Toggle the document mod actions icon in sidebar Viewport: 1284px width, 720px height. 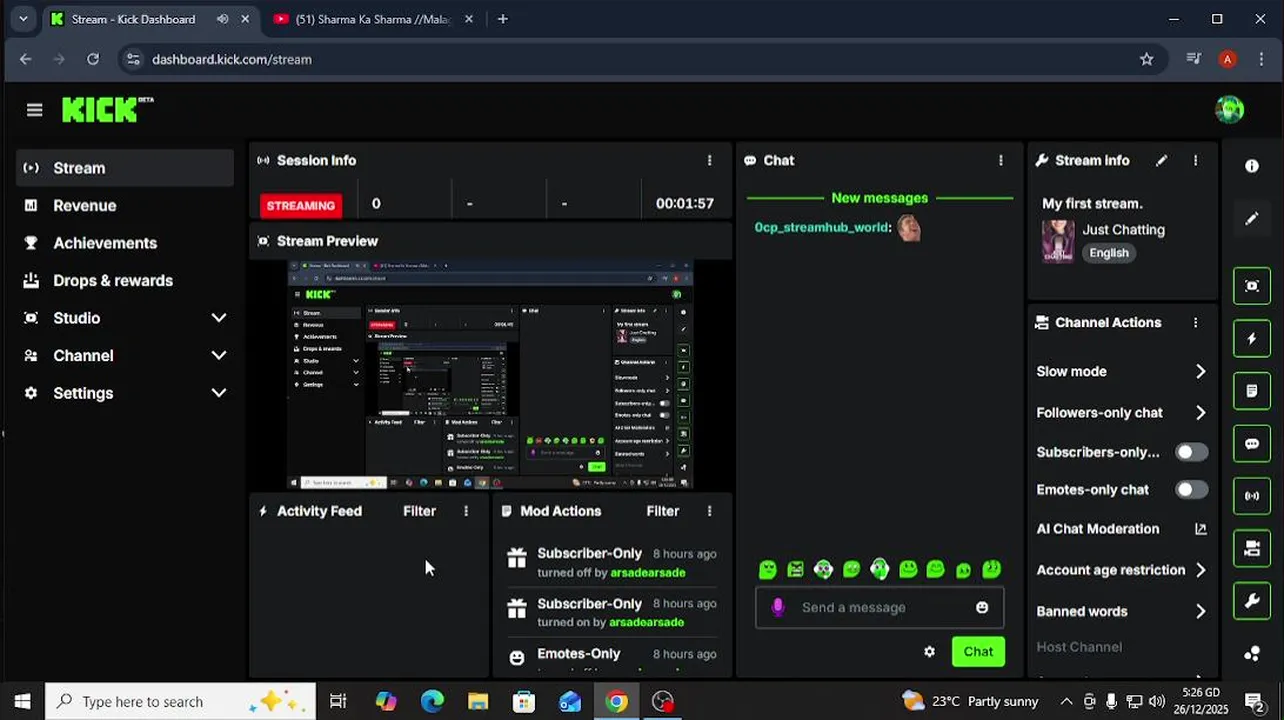[x=1252, y=391]
